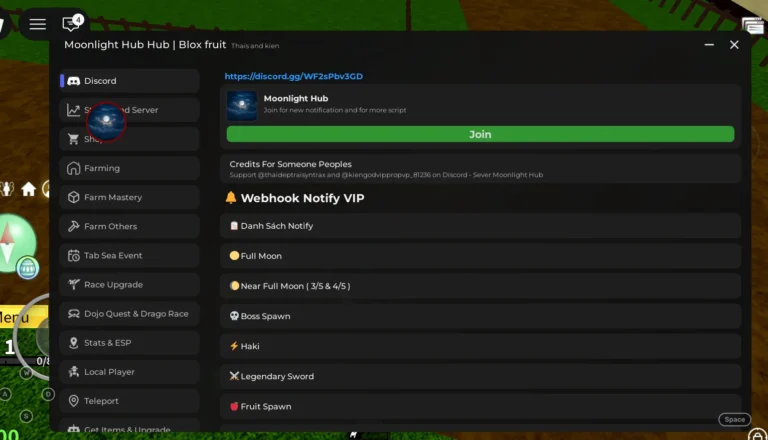Image resolution: width=768 pixels, height=440 pixels.
Task: Click the Dojo Quest swords icon
Action: click(73, 314)
